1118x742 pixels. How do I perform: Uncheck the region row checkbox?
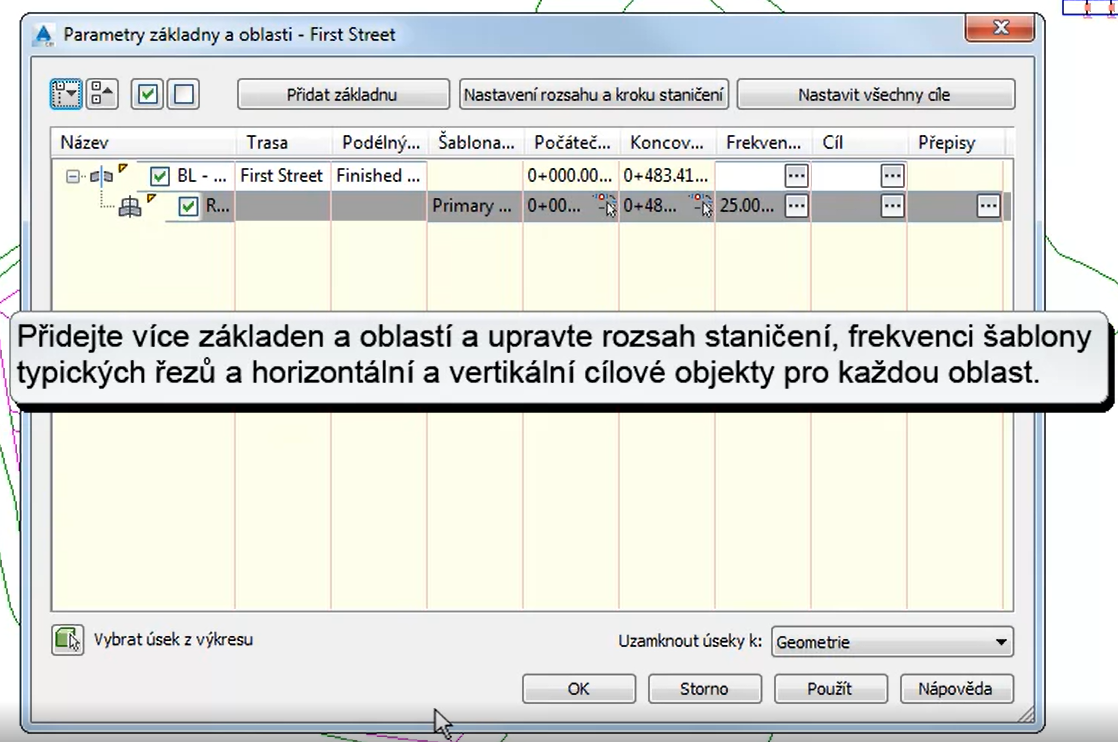tap(188, 206)
